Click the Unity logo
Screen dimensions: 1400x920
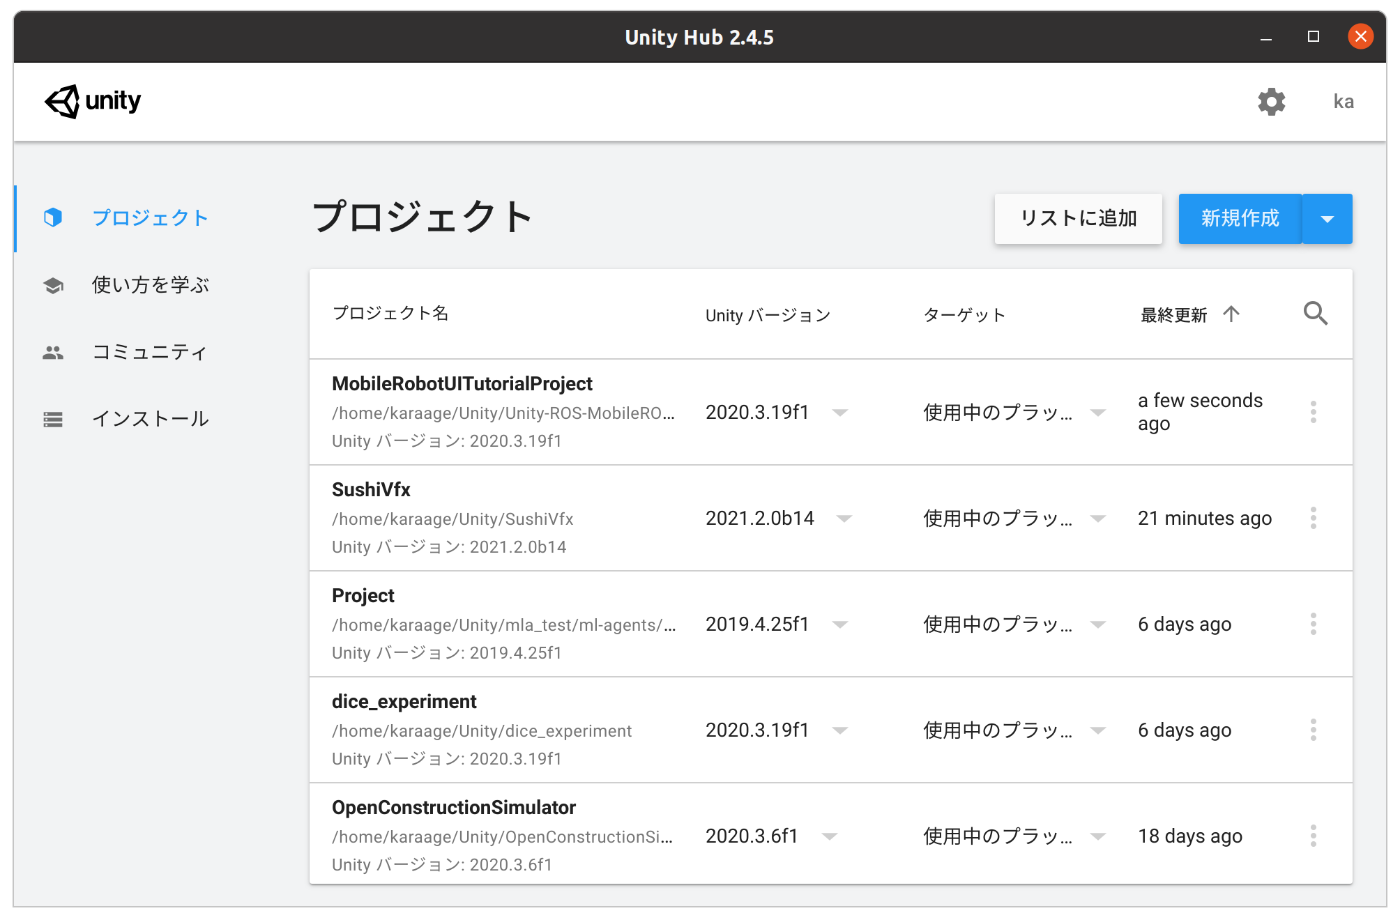[93, 101]
